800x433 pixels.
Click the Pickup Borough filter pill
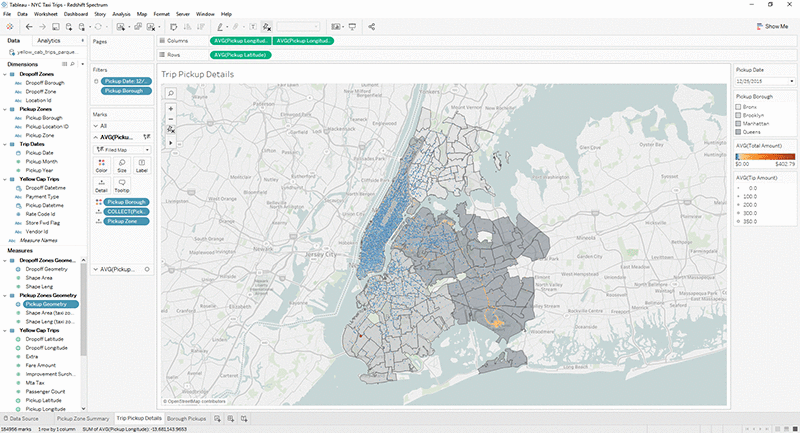(x=126, y=91)
